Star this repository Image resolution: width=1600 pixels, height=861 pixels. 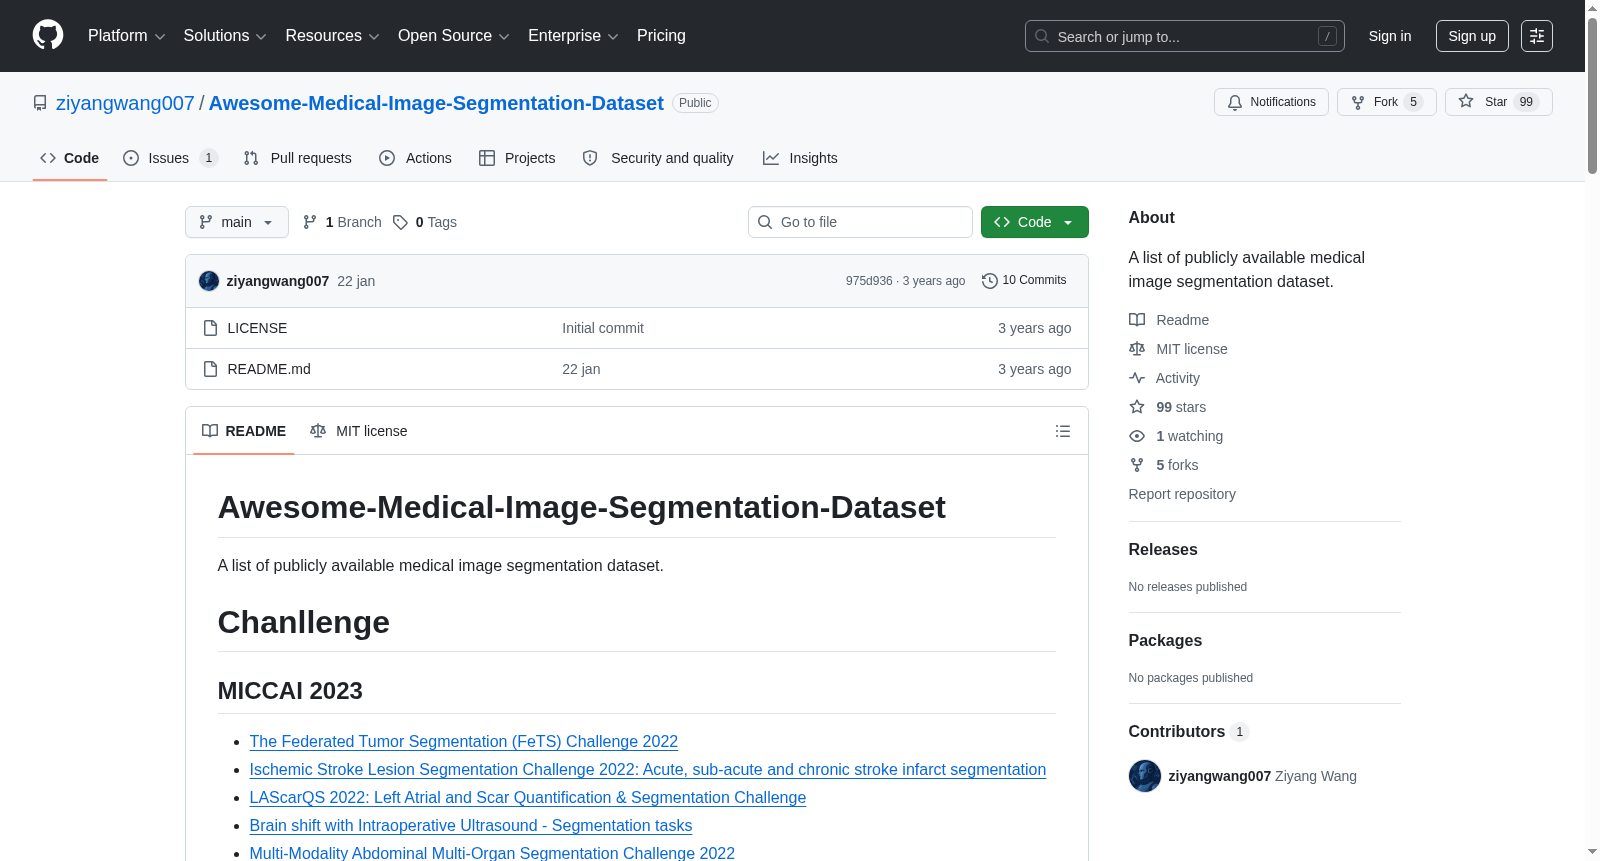point(1498,102)
